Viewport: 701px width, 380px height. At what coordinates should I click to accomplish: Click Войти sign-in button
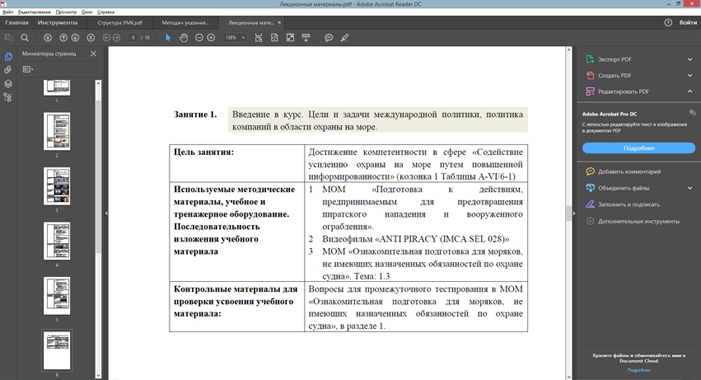click(x=688, y=22)
